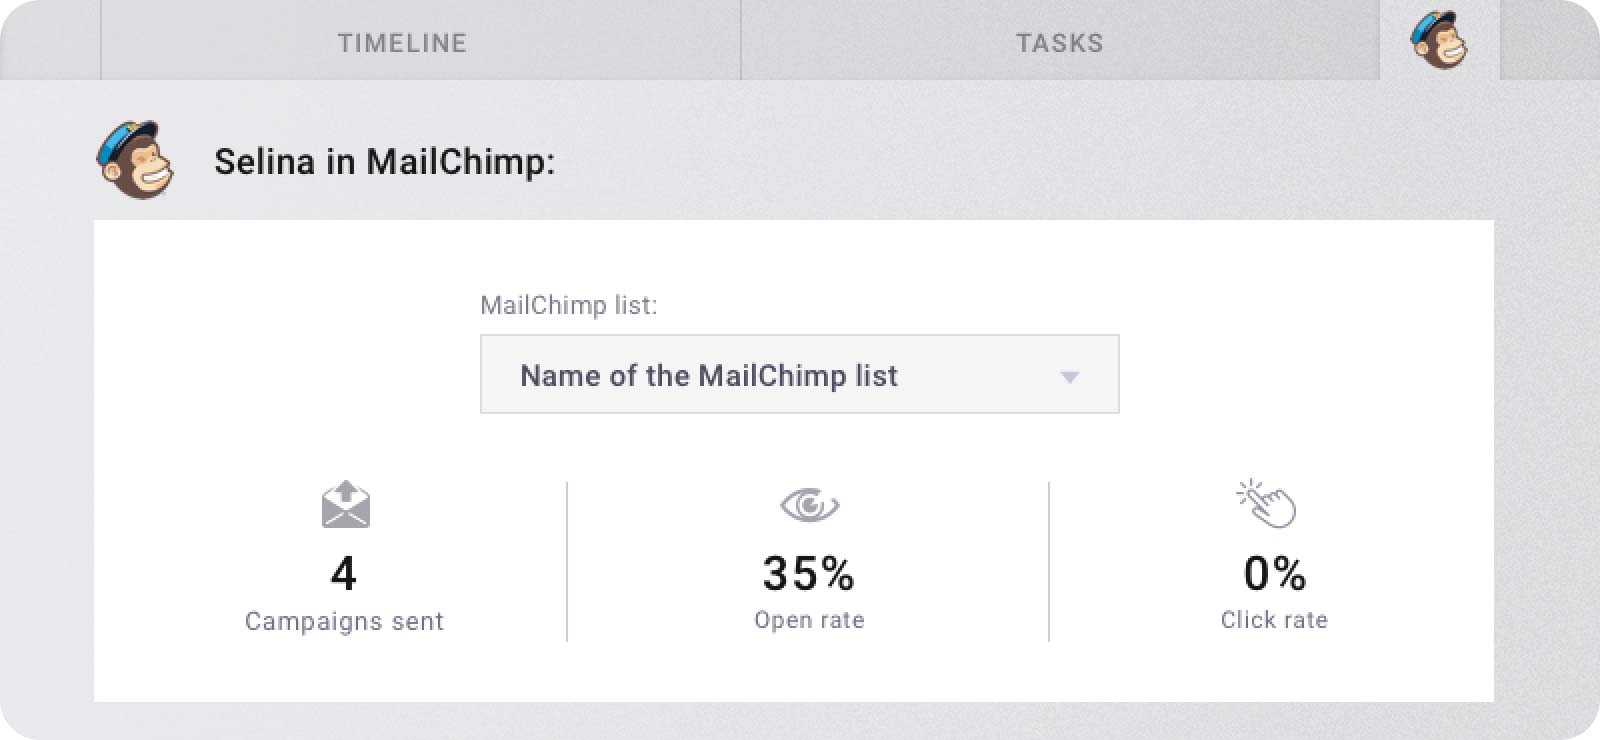Click the blank tab area right of monkey tab
This screenshot has width=1600, height=740.
[x=1550, y=40]
